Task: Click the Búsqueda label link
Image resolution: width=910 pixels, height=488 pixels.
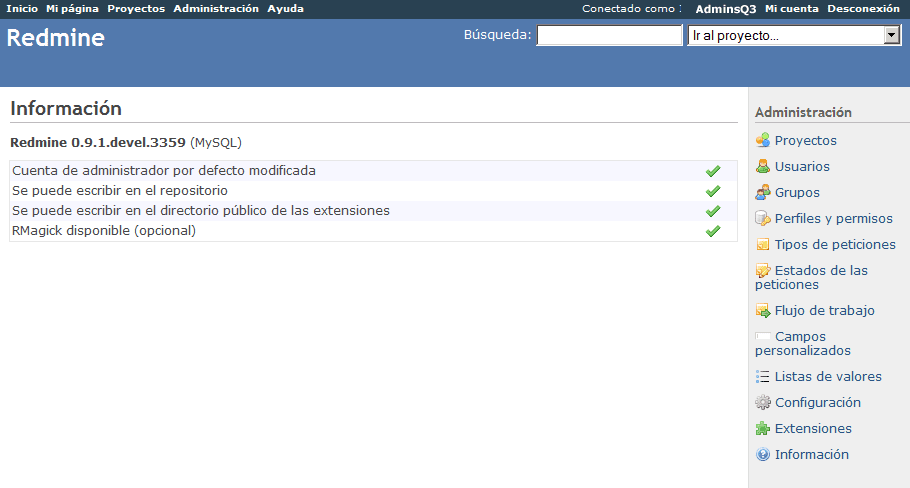Action: click(497, 35)
